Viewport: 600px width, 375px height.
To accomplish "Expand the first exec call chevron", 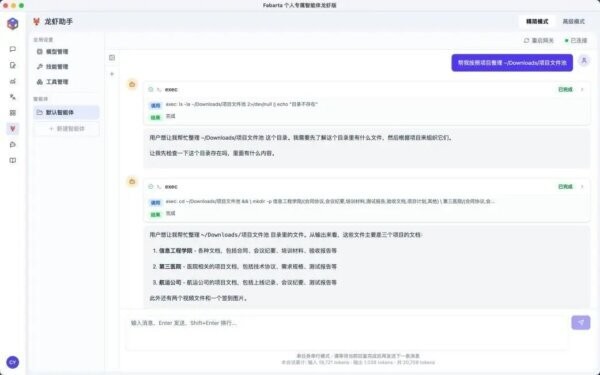I will coord(582,90).
